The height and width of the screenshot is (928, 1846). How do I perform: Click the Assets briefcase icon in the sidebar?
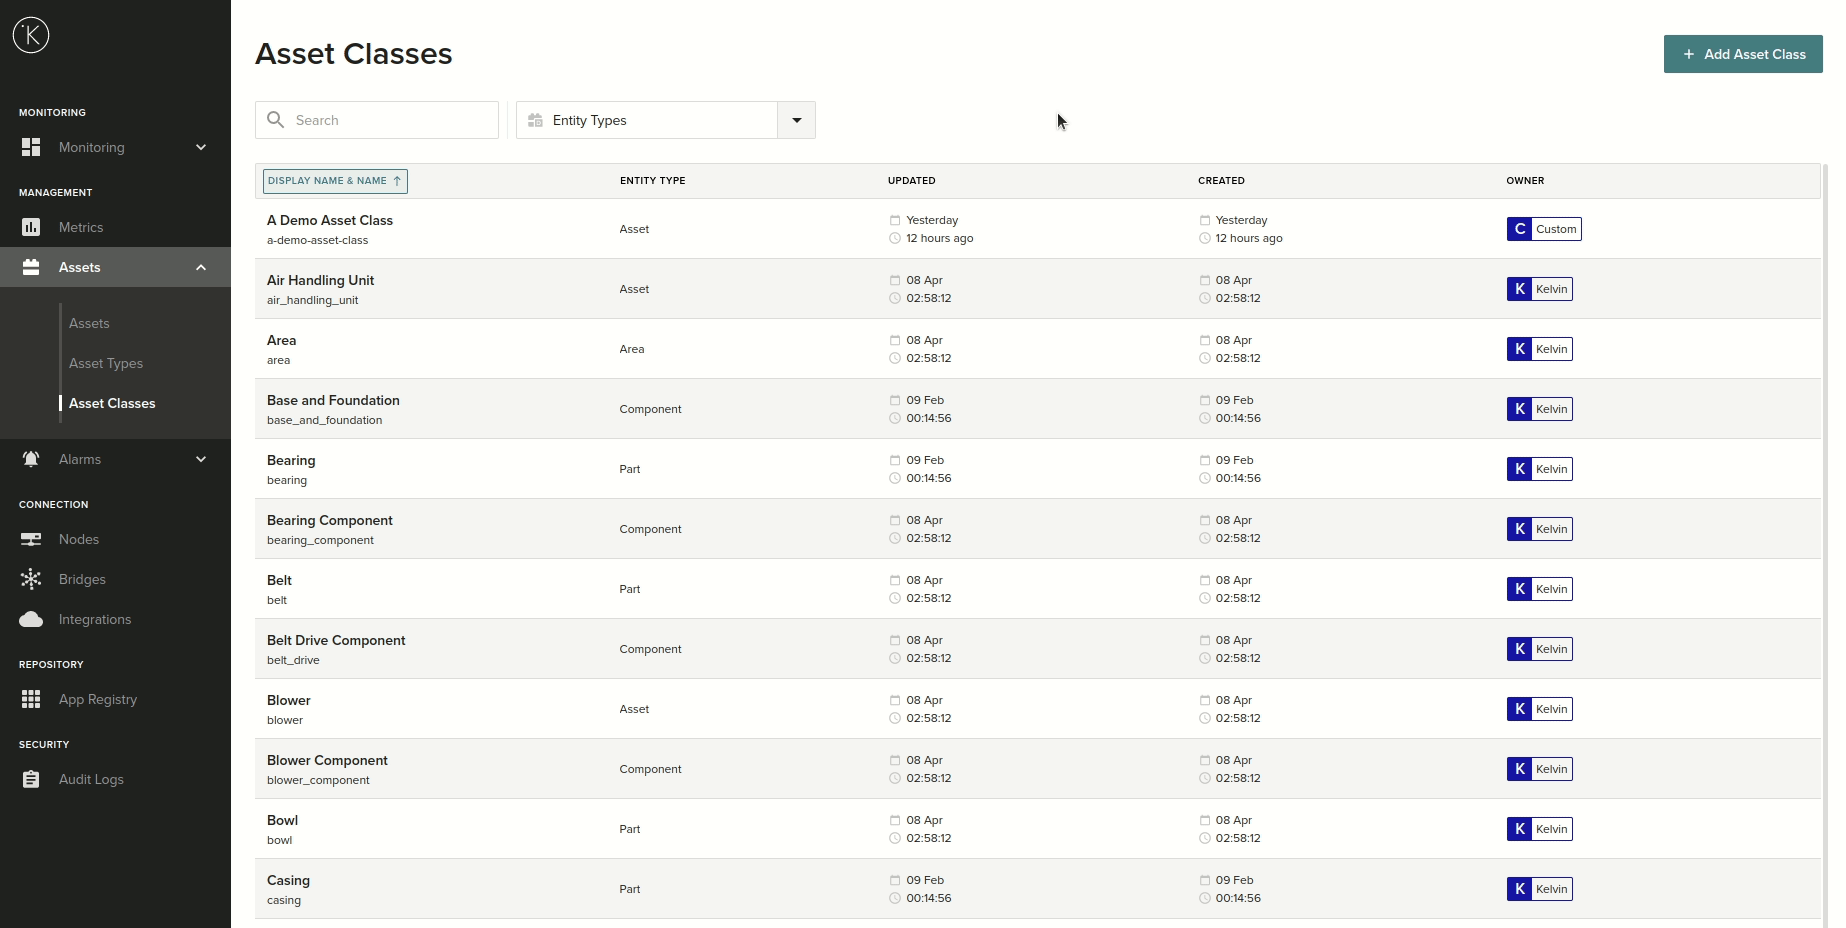(x=31, y=267)
